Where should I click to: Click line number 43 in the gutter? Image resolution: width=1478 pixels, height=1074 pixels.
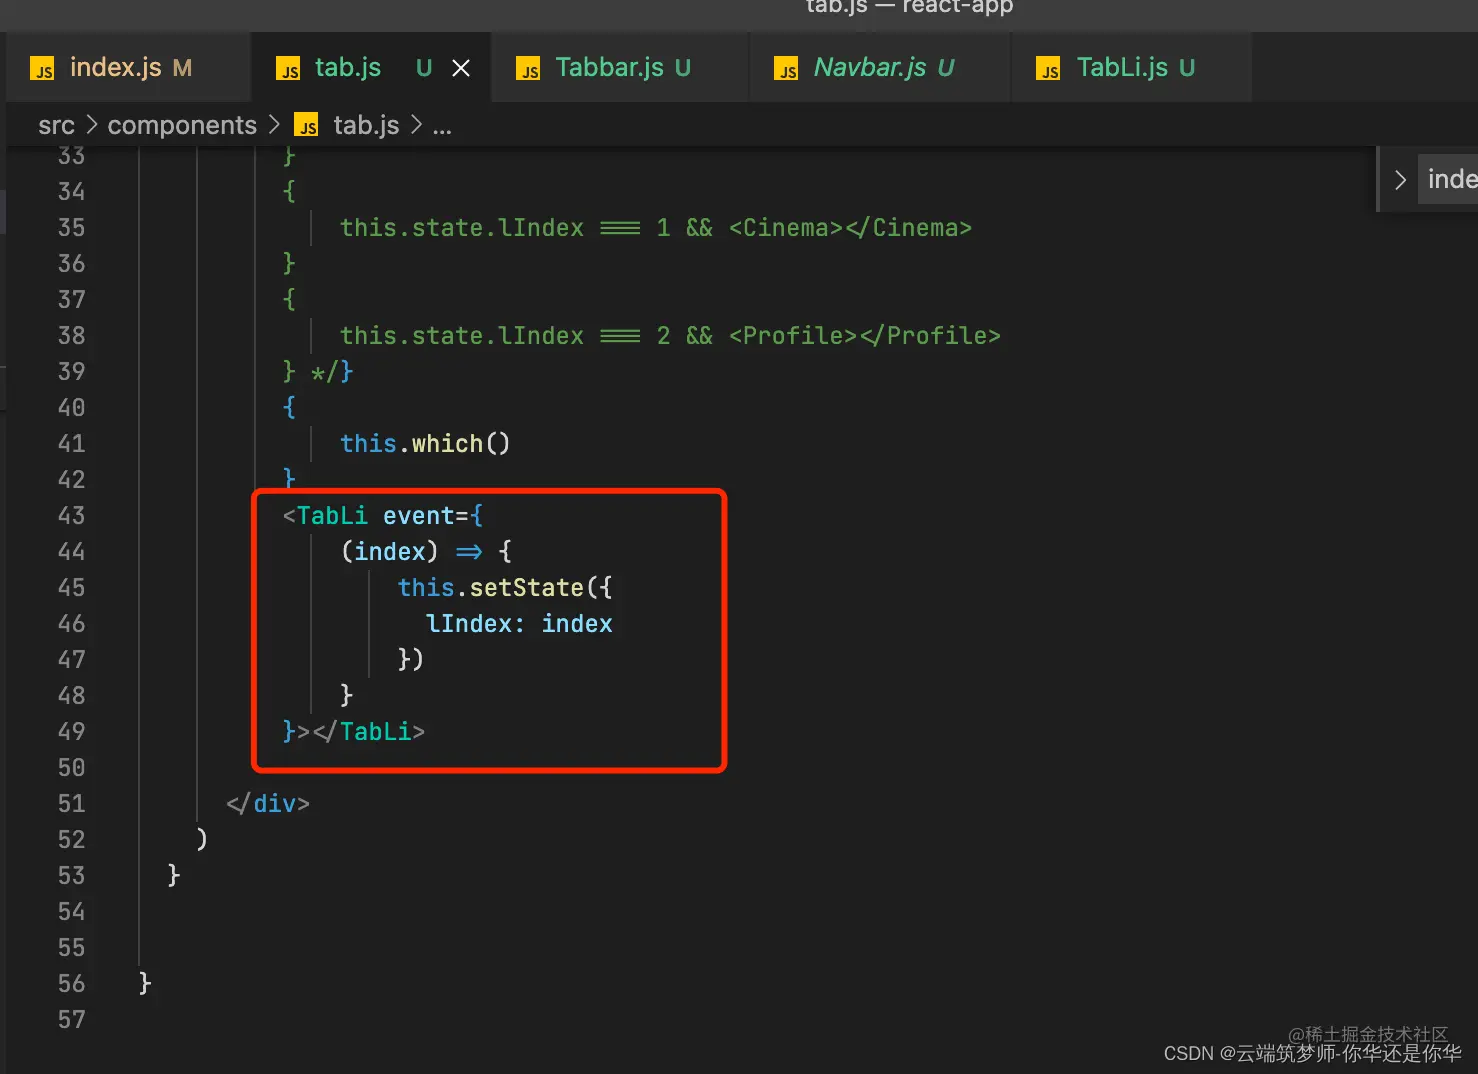point(71,516)
